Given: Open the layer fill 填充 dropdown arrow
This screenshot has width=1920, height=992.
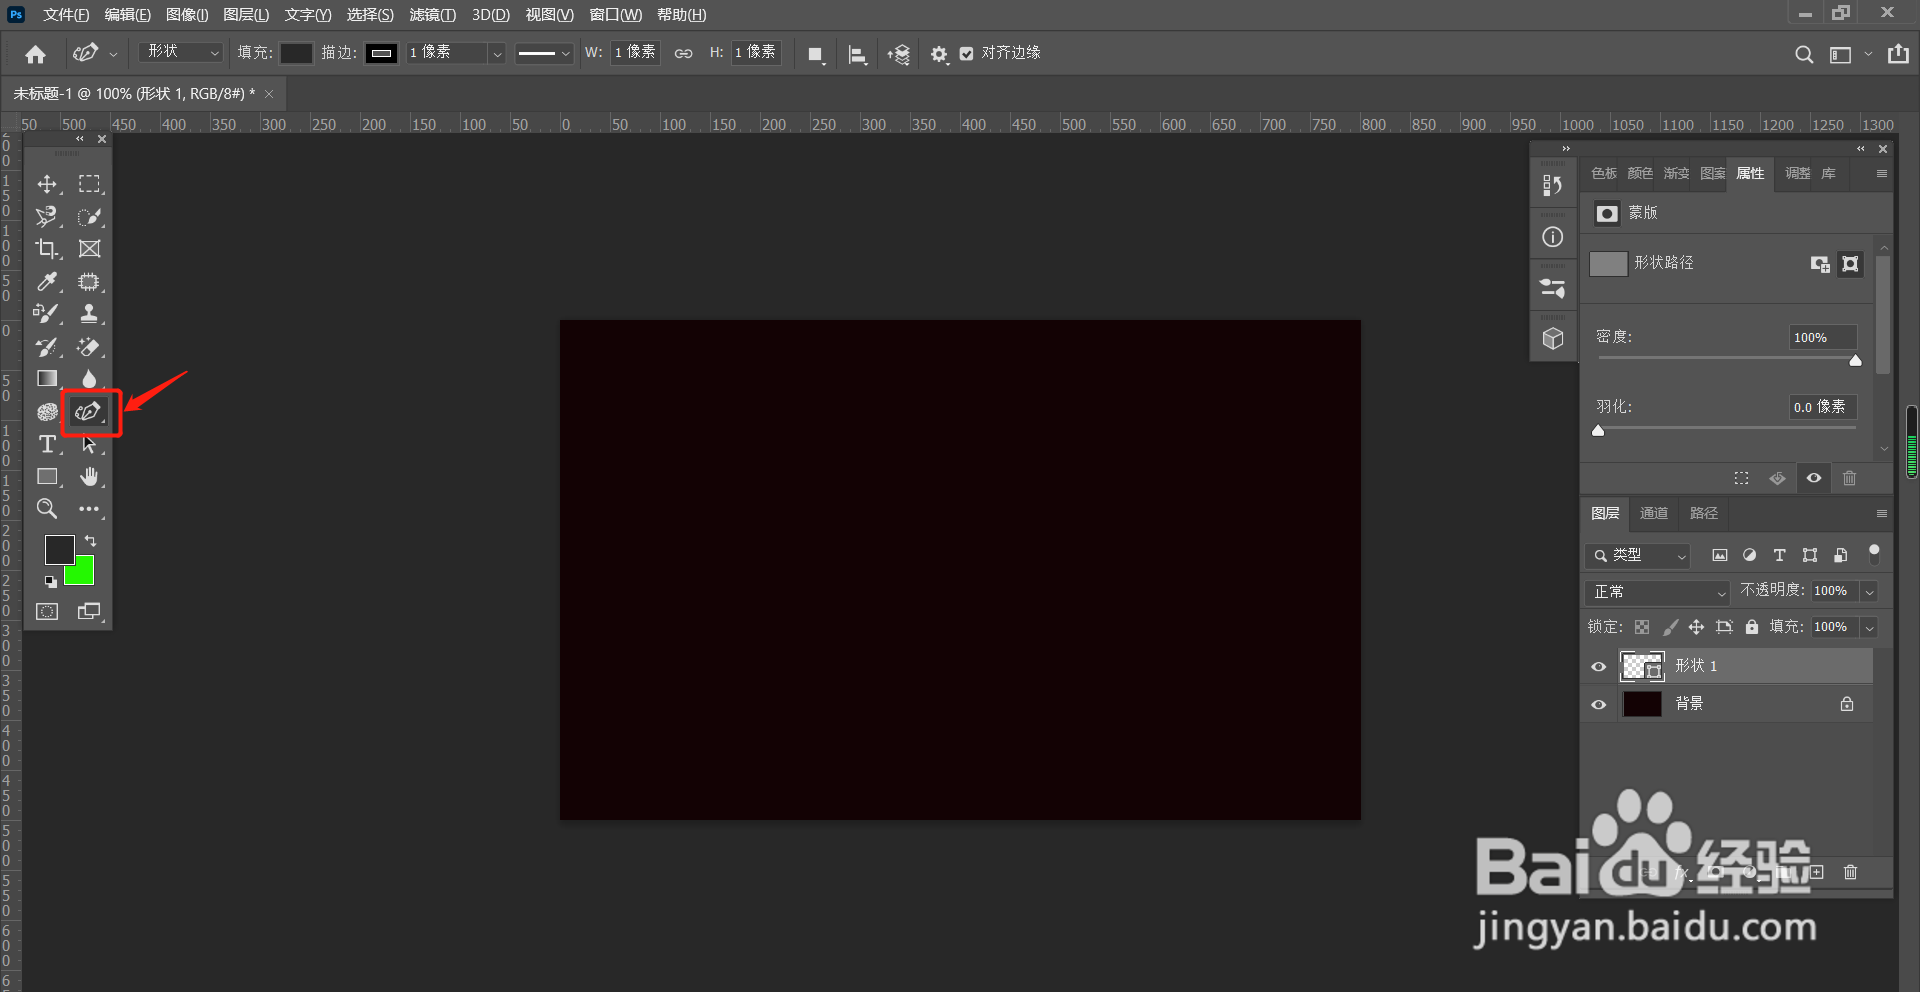Looking at the screenshot, I should pyautogui.click(x=1869, y=628).
